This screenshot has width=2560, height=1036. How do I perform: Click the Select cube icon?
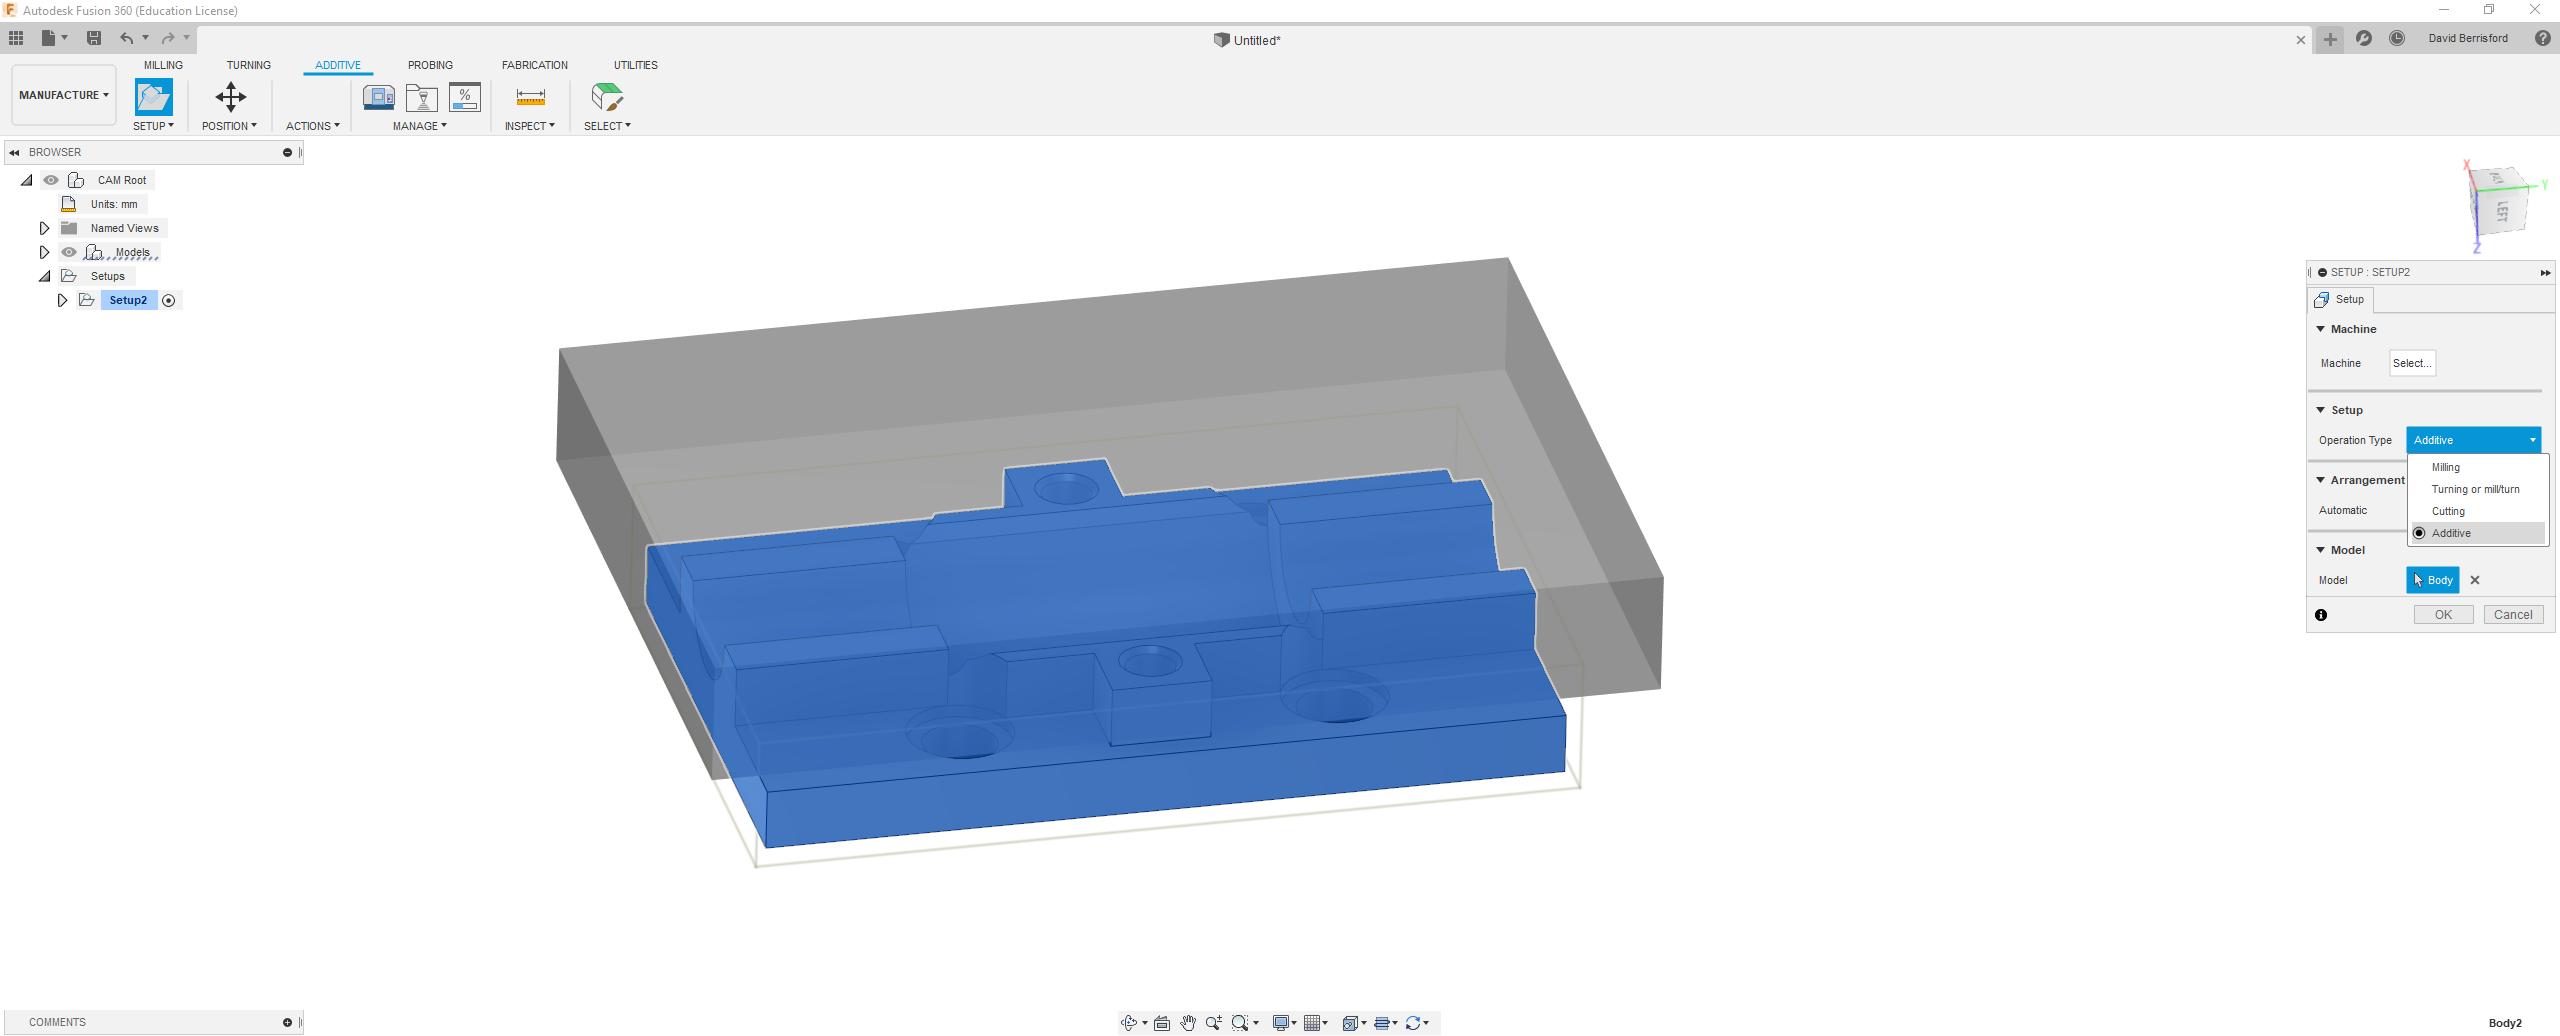(x=607, y=97)
